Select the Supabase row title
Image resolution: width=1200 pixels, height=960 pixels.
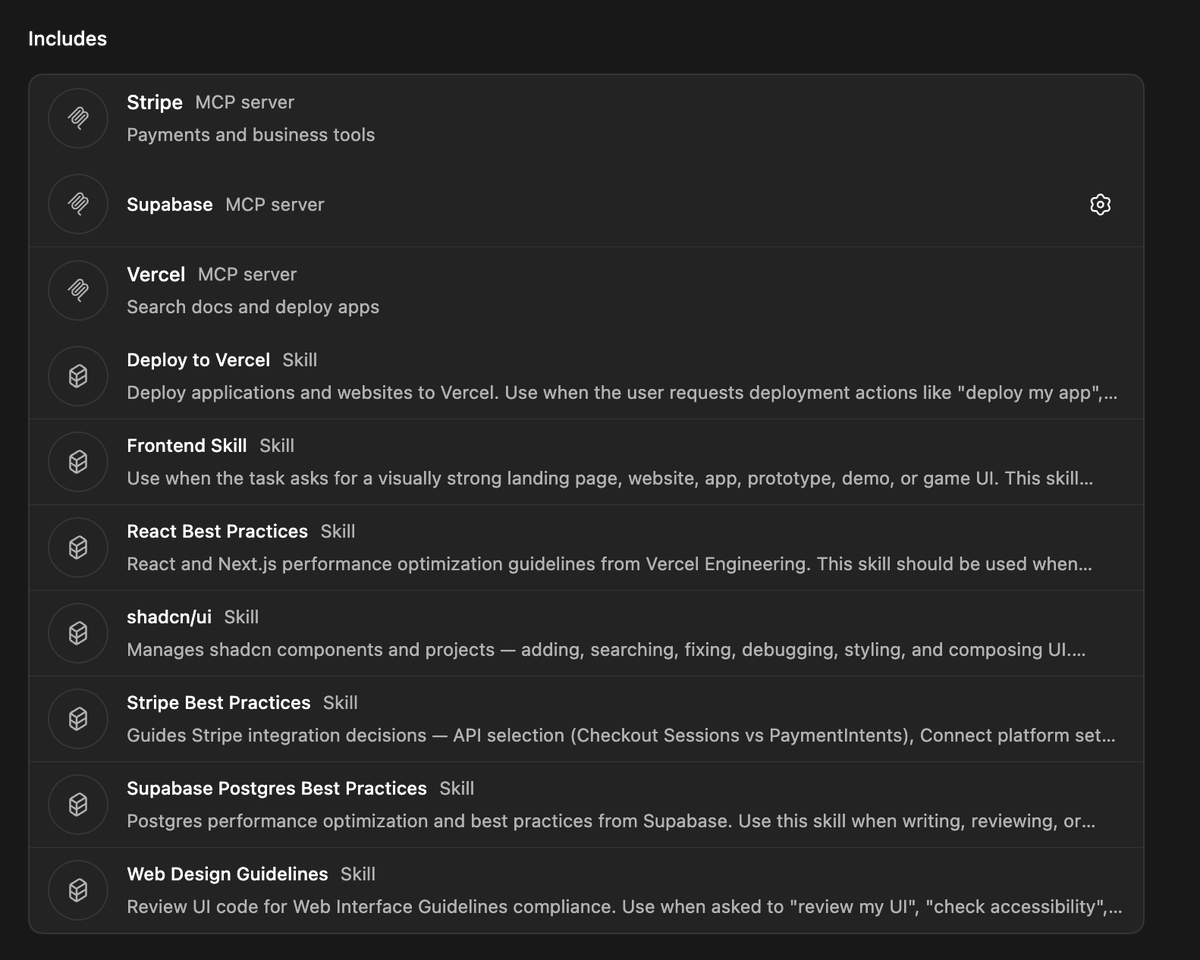click(x=170, y=204)
